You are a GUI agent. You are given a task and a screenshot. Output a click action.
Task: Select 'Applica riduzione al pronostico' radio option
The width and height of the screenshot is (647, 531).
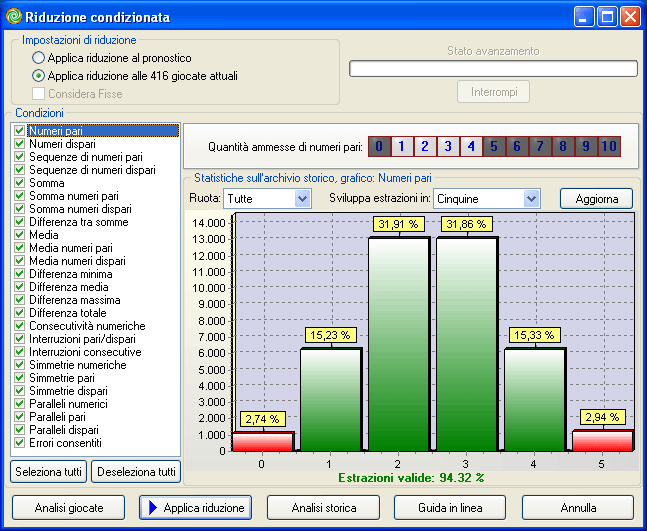pyautogui.click(x=38, y=59)
